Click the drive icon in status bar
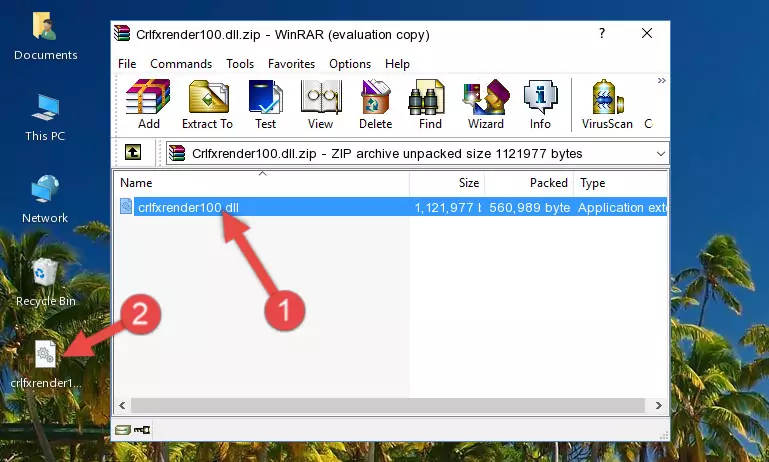This screenshot has width=769, height=462. (x=123, y=430)
